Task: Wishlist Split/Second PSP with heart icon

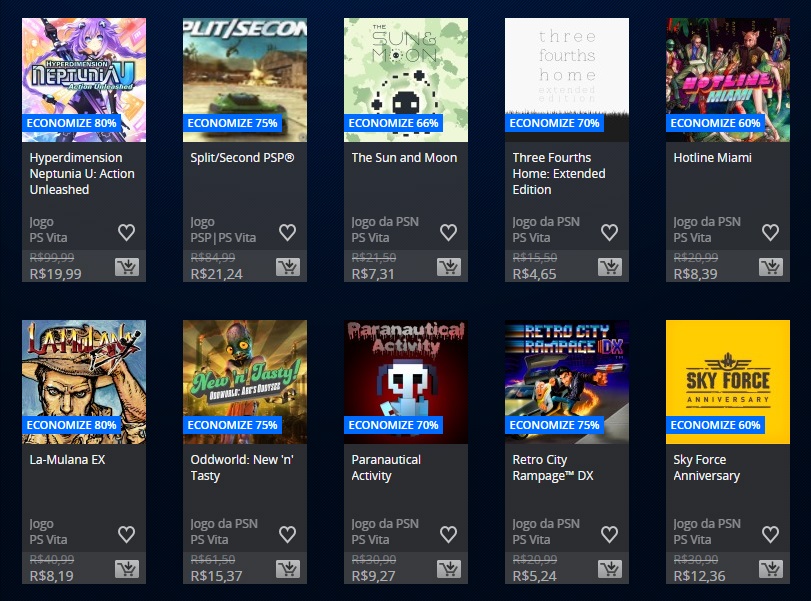Action: (288, 232)
